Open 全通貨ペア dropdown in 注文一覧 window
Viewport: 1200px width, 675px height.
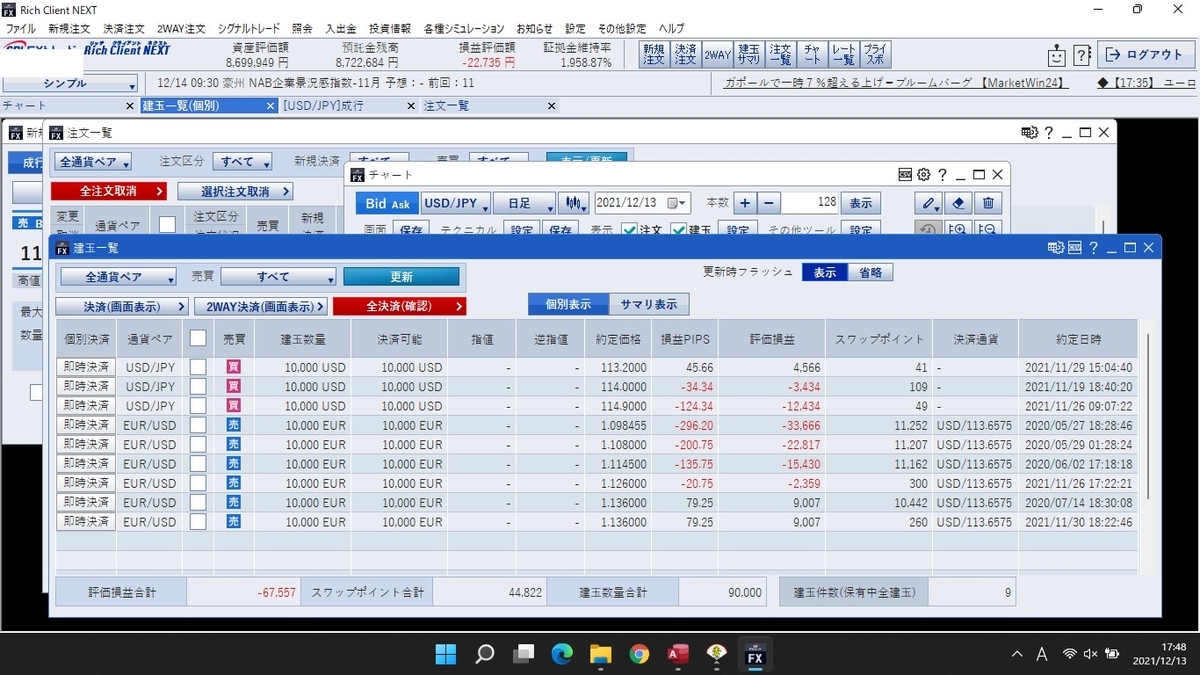pyautogui.click(x=92, y=161)
